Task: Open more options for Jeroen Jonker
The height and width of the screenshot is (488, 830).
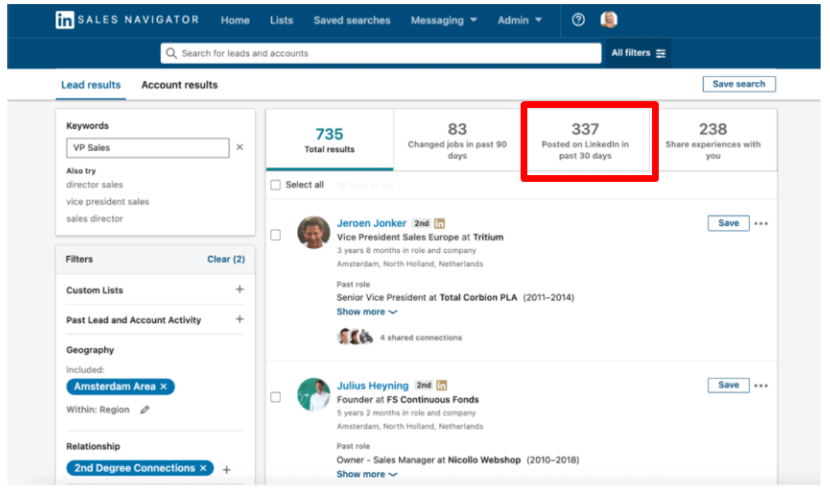Action: 761,223
